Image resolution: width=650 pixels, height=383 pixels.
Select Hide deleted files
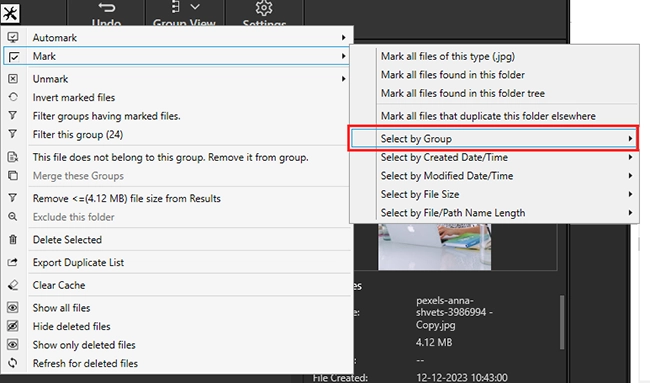click(177, 326)
